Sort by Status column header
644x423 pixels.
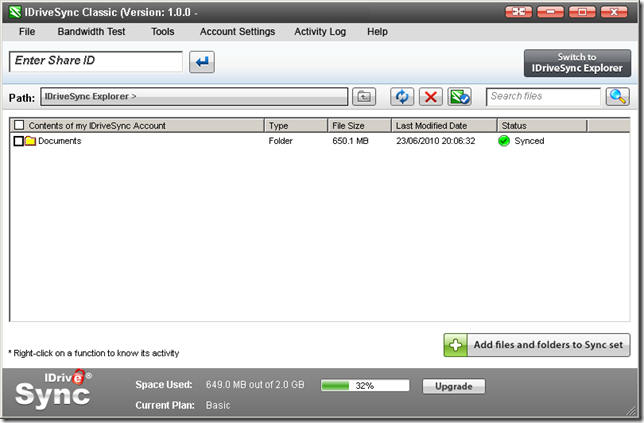point(542,126)
